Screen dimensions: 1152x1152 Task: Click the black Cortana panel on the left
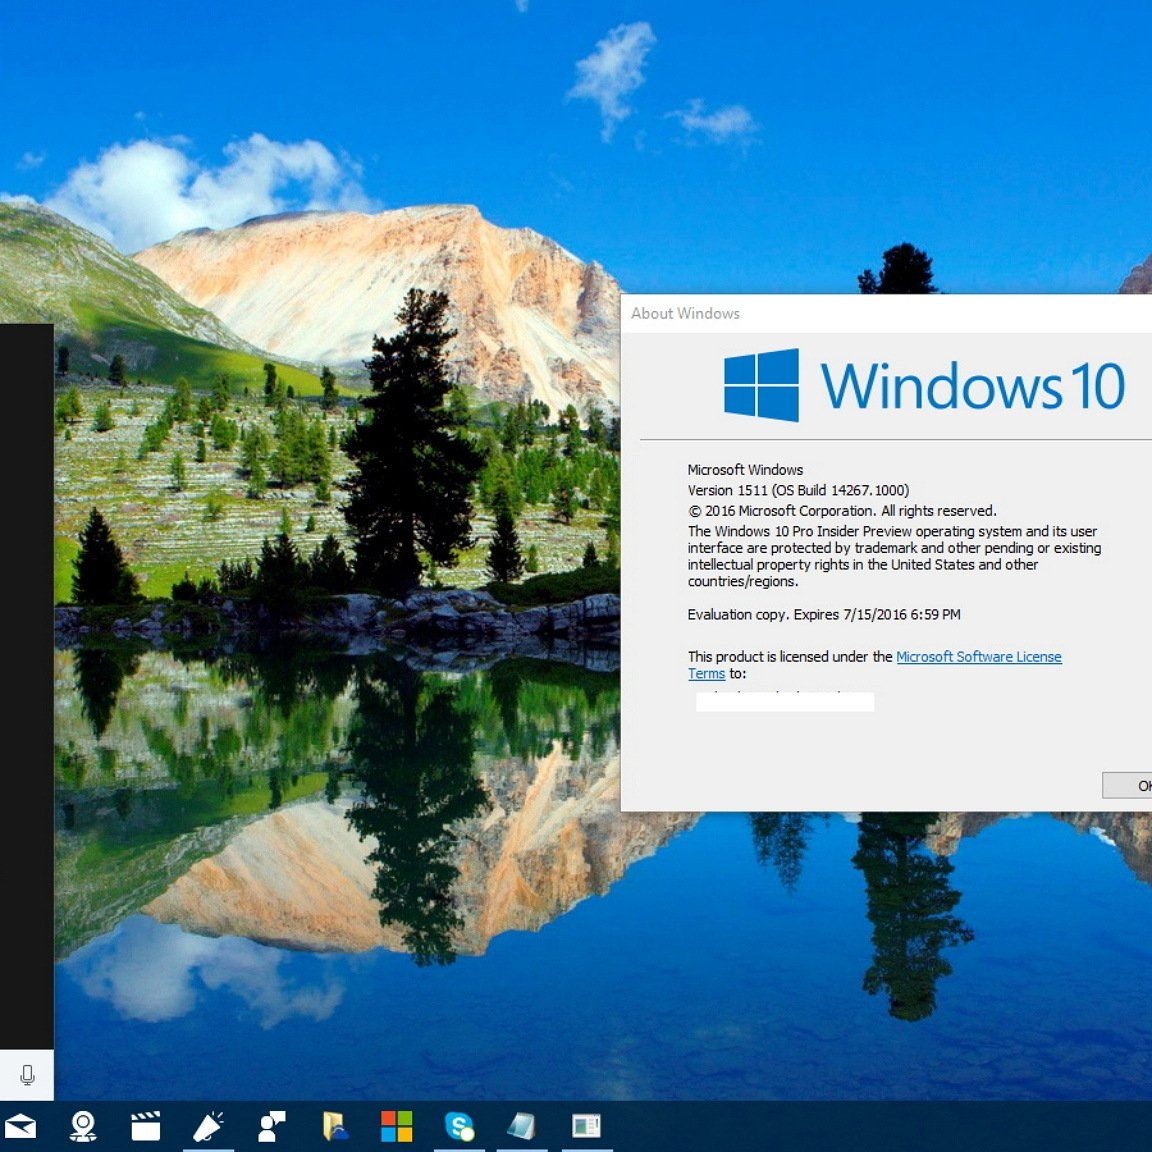coord(26,686)
